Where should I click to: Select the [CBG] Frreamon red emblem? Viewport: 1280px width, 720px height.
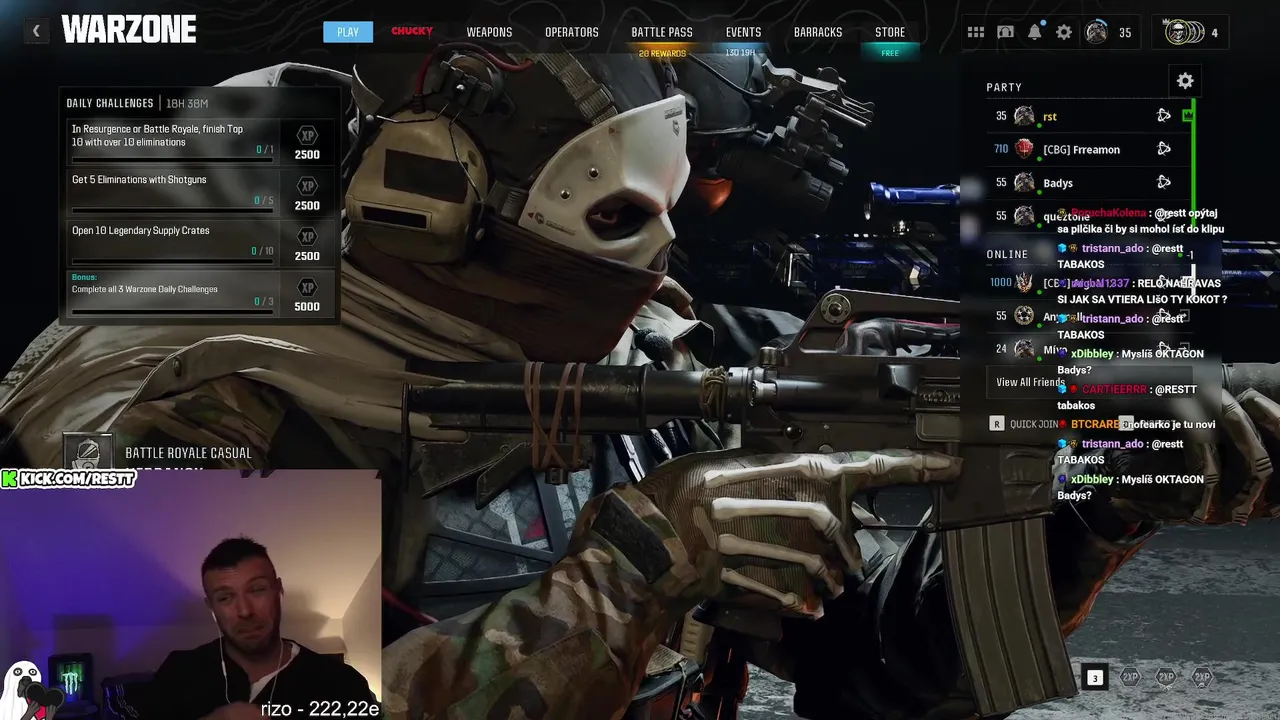(1024, 149)
